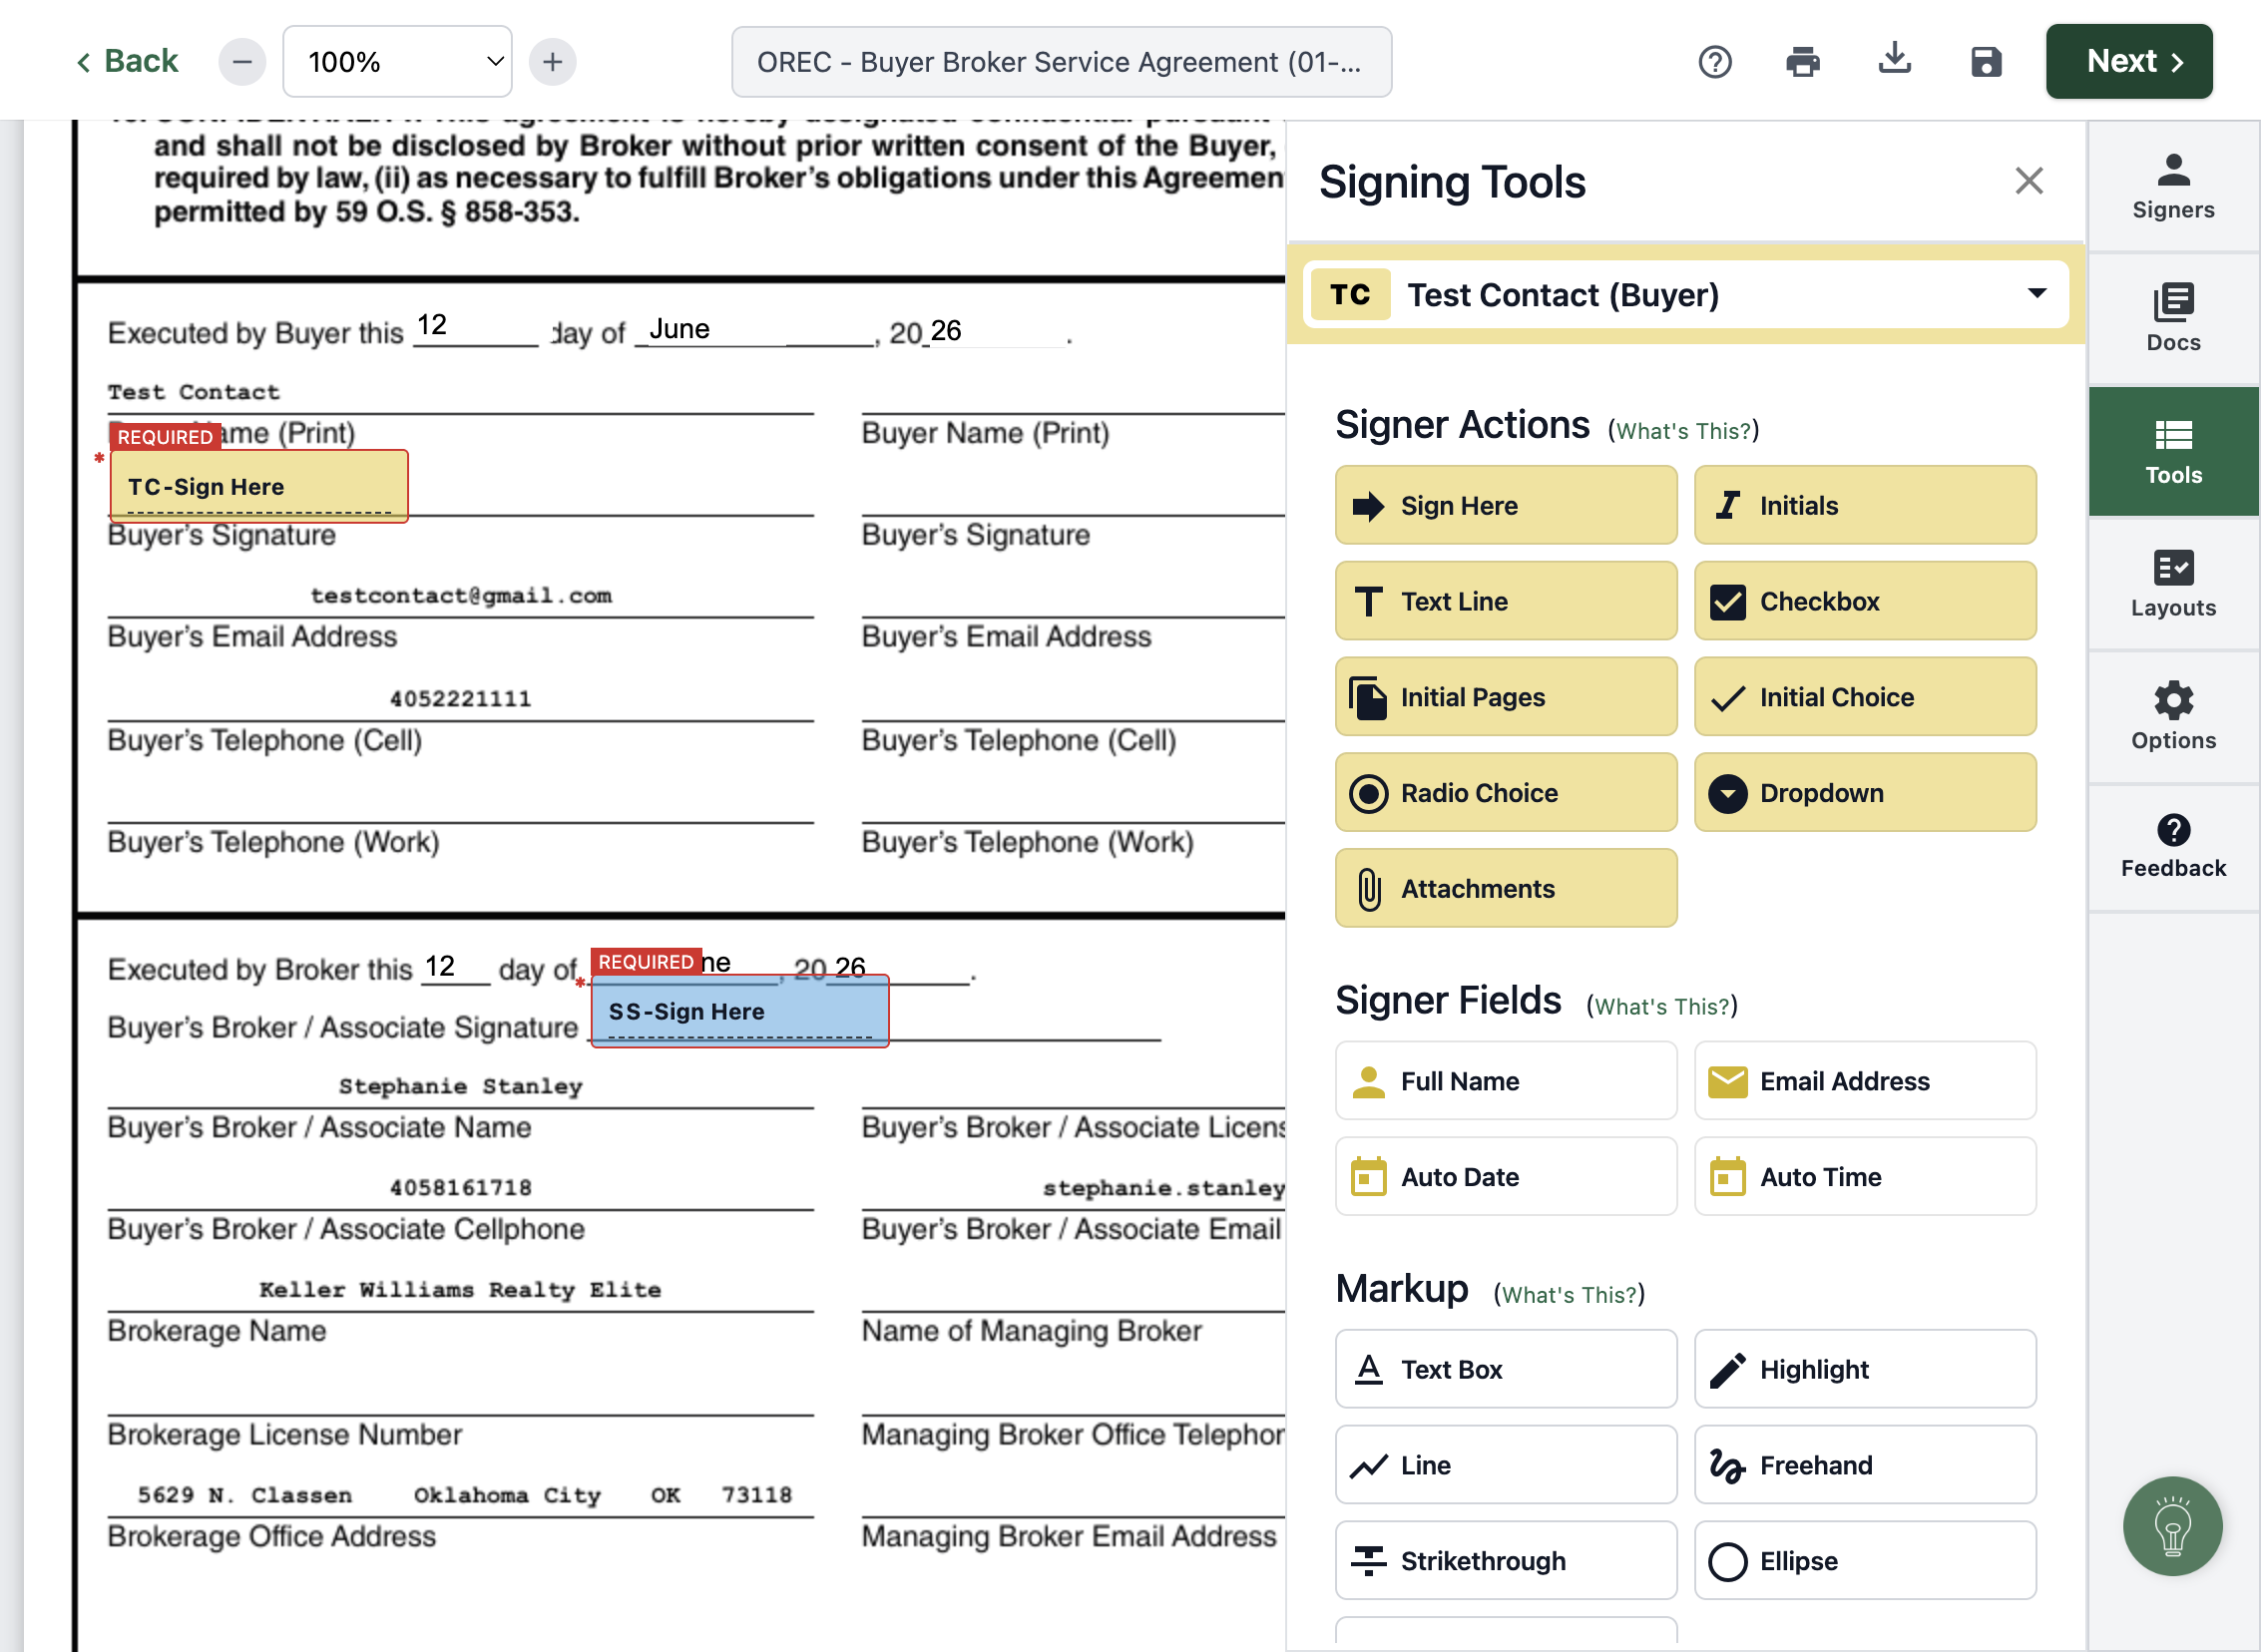Select the Highlight markup tool
The image size is (2261, 1652).
click(x=1865, y=1369)
